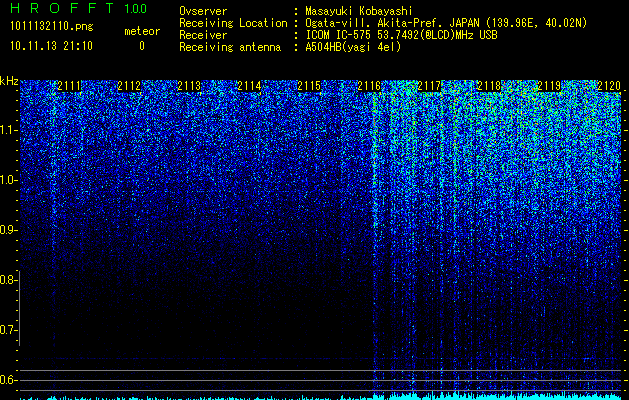Click the 1.1 frequency axis label
This screenshot has height=400, width=629.
coord(8,130)
